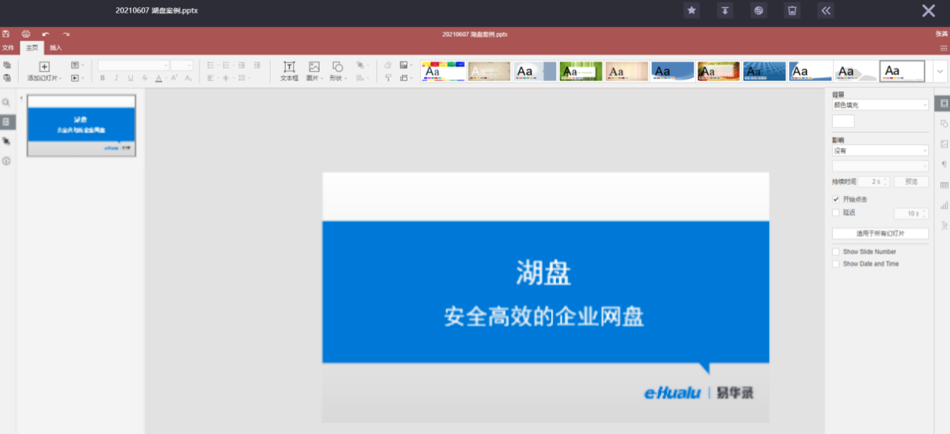The image size is (950, 434).
Task: Click the save icon in the red title bar
Action: point(5,34)
